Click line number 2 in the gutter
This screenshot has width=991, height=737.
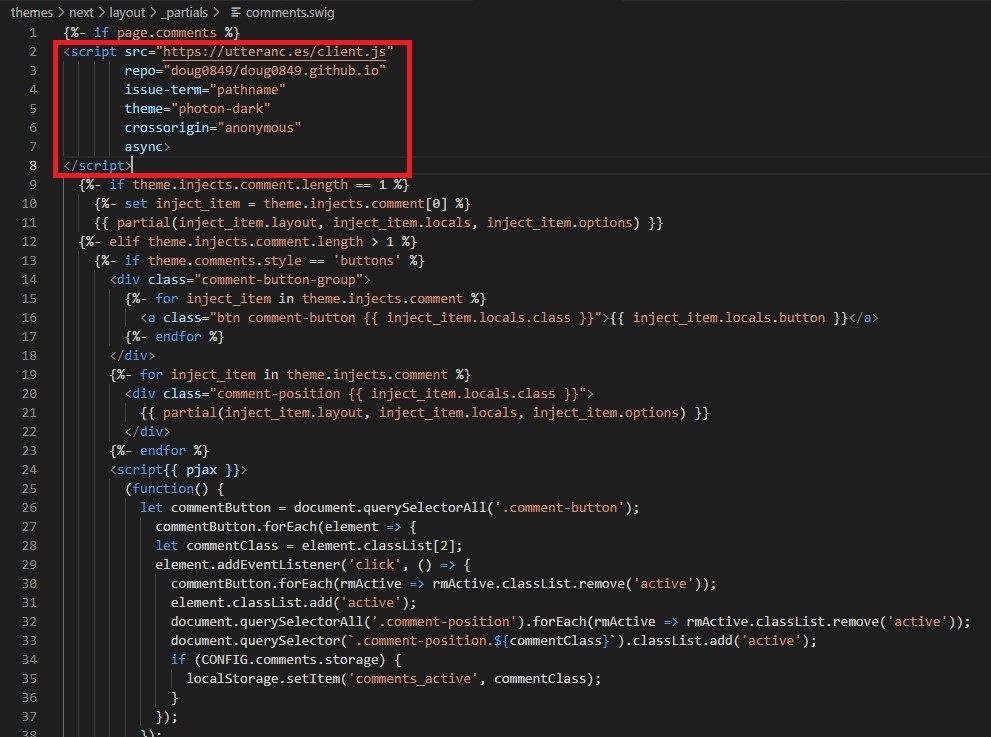coord(33,51)
